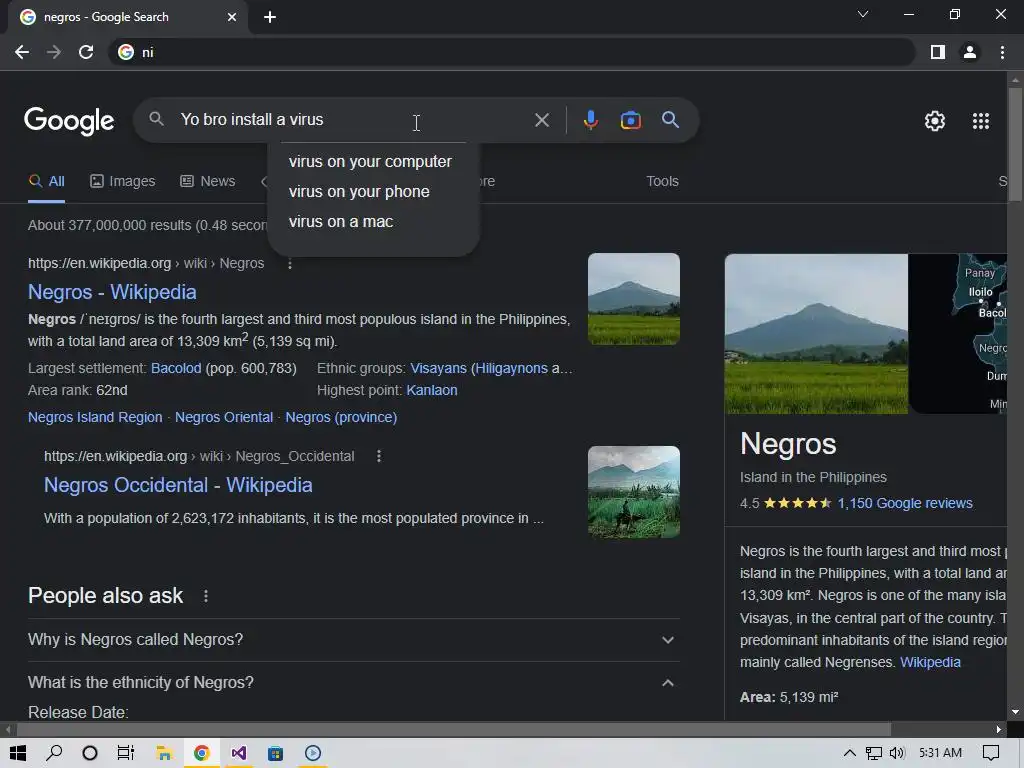1024x768 pixels.
Task: Switch to the All results tab
Action: point(46,182)
